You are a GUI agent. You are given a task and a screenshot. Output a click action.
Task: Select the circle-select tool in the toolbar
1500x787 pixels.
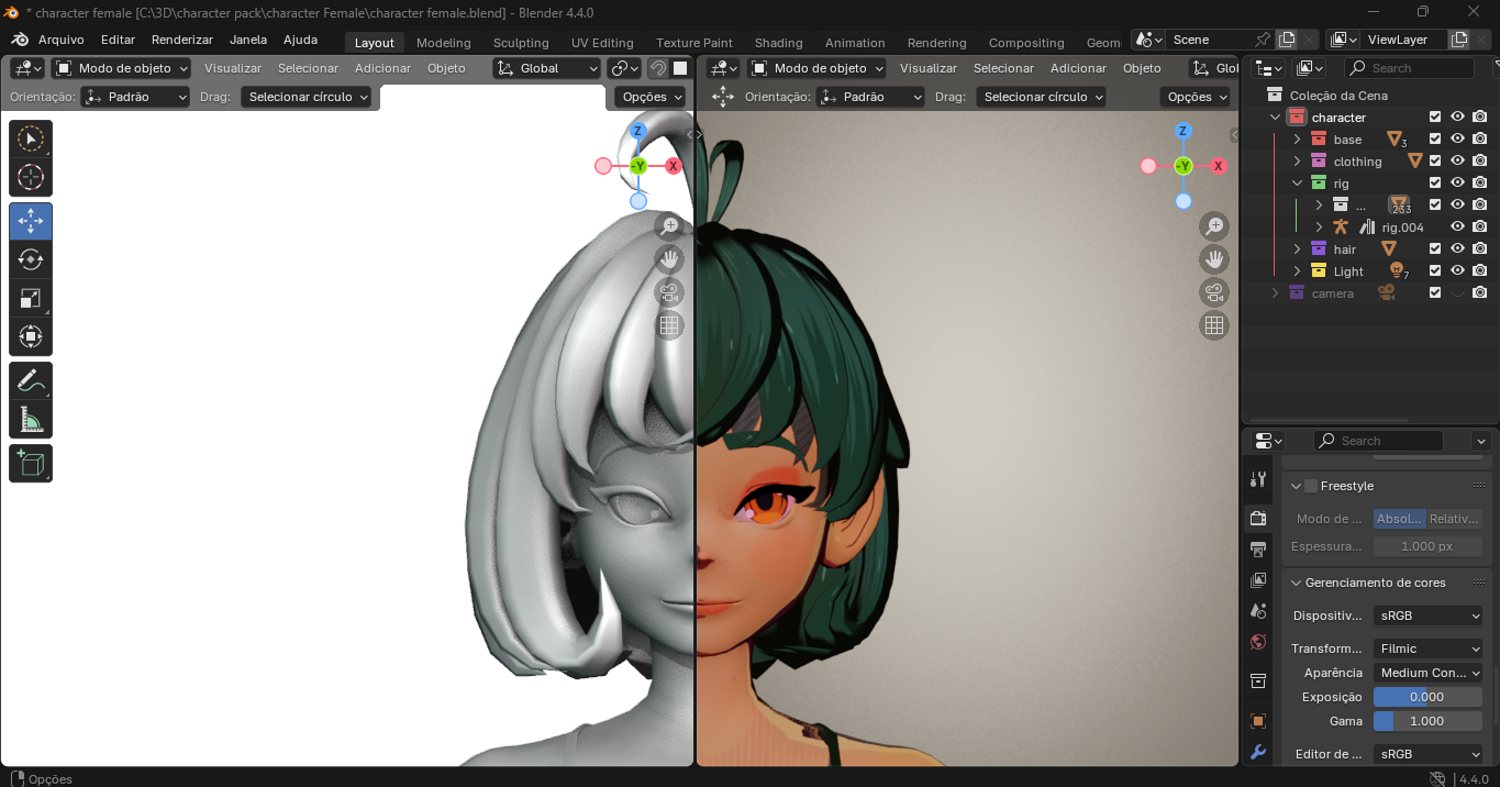pyautogui.click(x=30, y=139)
